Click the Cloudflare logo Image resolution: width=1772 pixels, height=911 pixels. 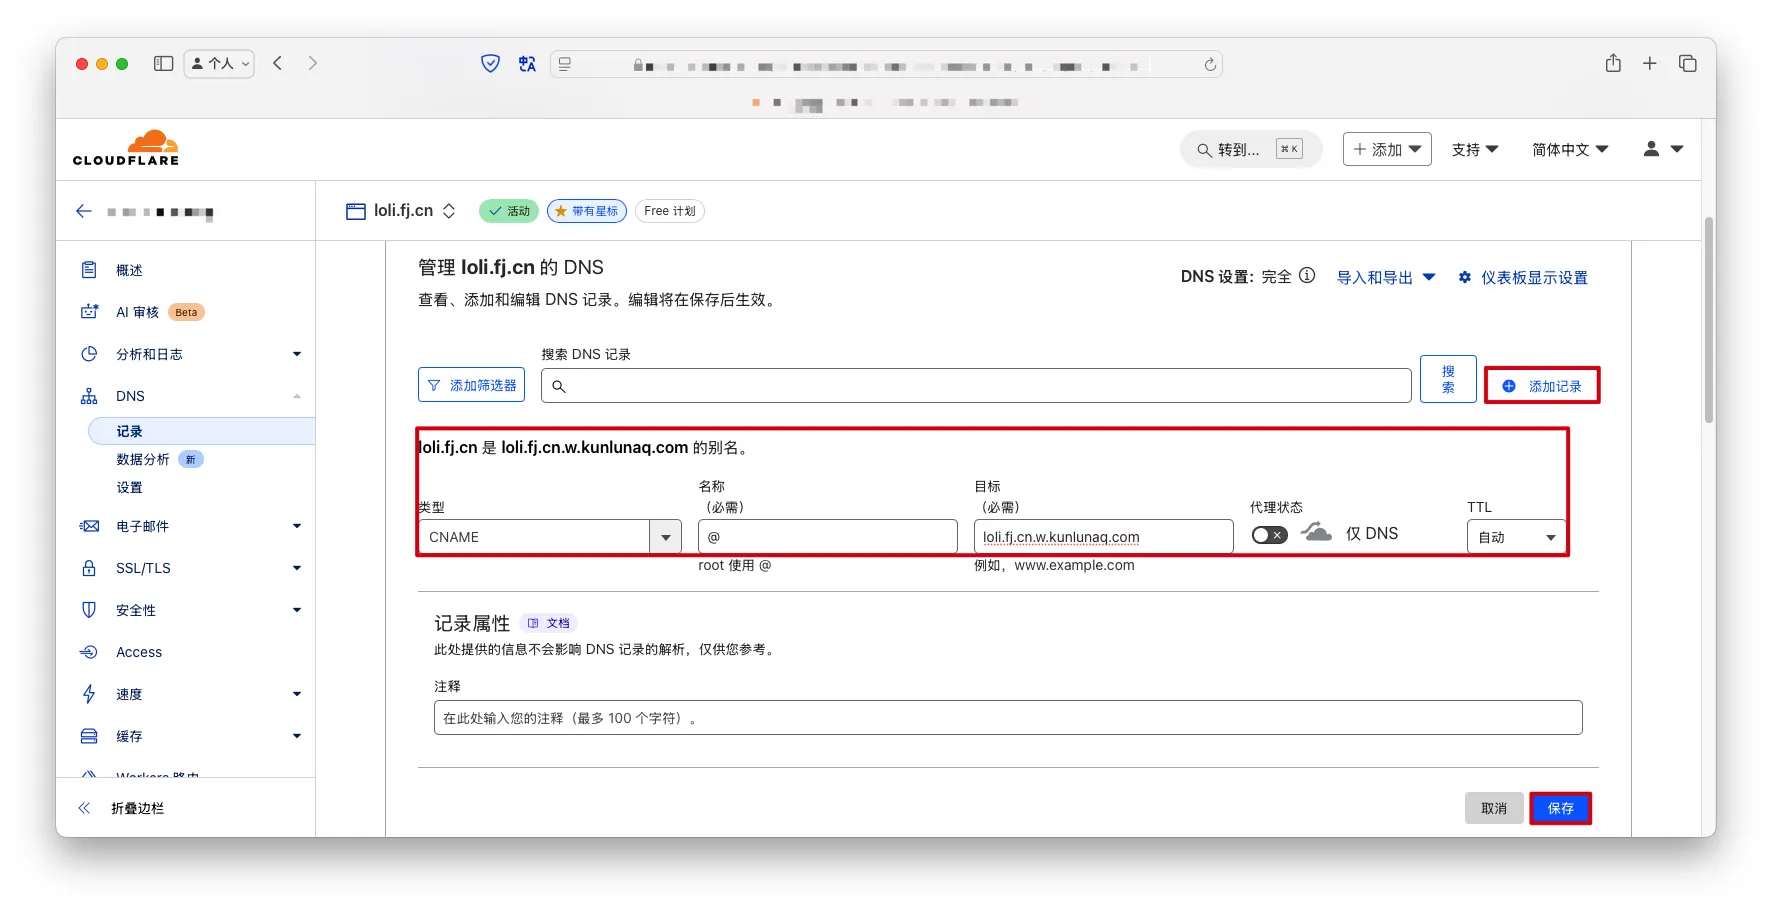click(x=126, y=148)
